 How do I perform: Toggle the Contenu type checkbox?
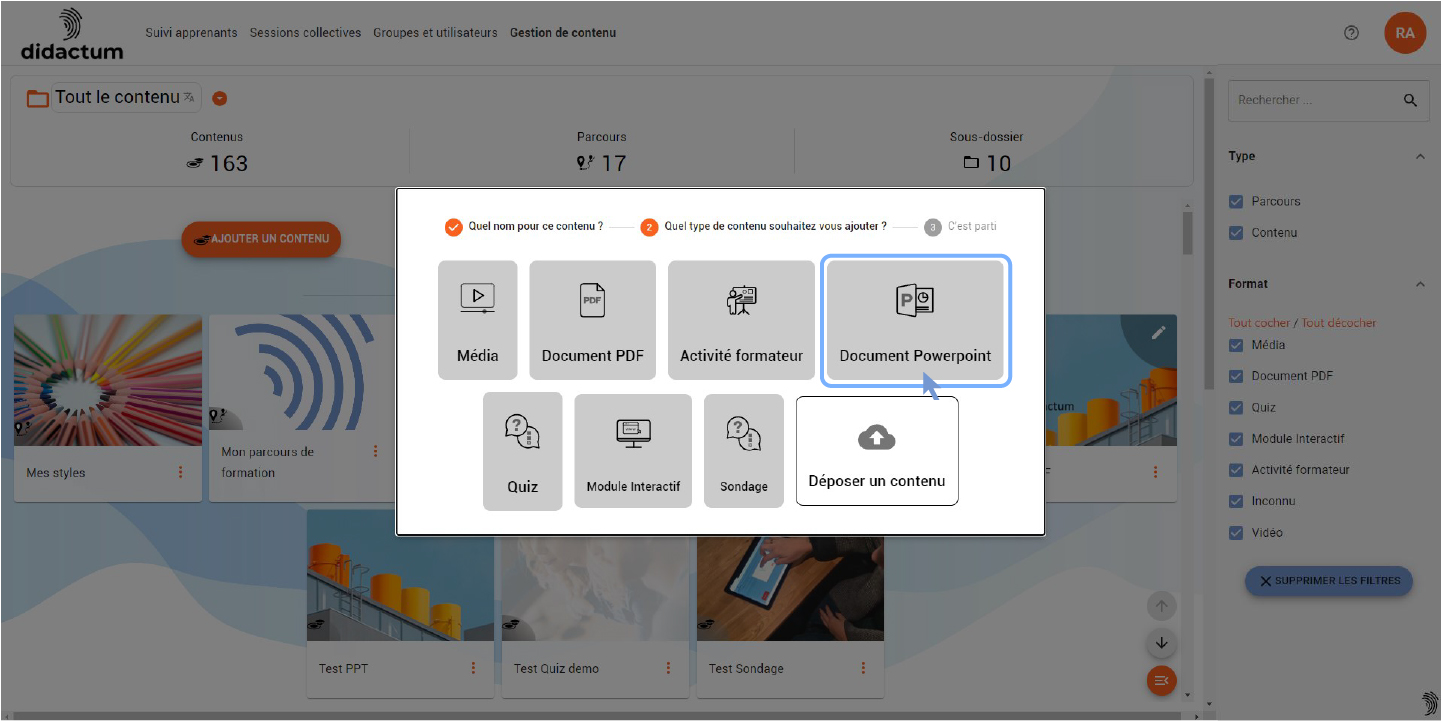tap(1236, 233)
